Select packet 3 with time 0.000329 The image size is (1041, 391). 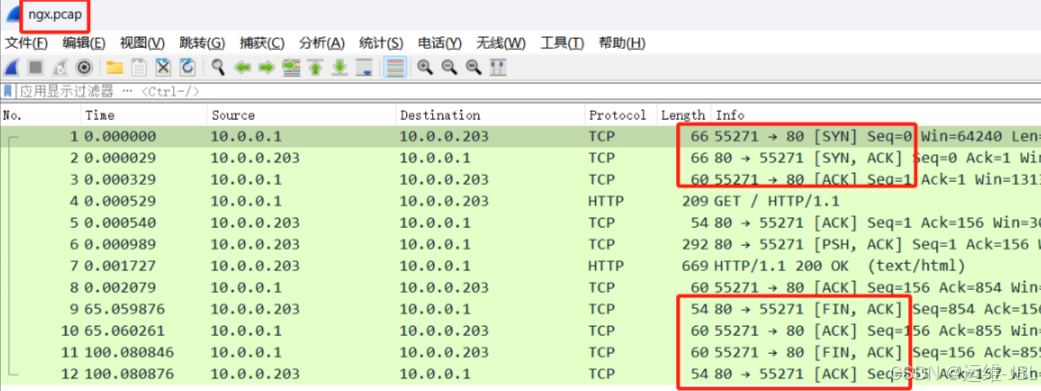(x=520, y=179)
